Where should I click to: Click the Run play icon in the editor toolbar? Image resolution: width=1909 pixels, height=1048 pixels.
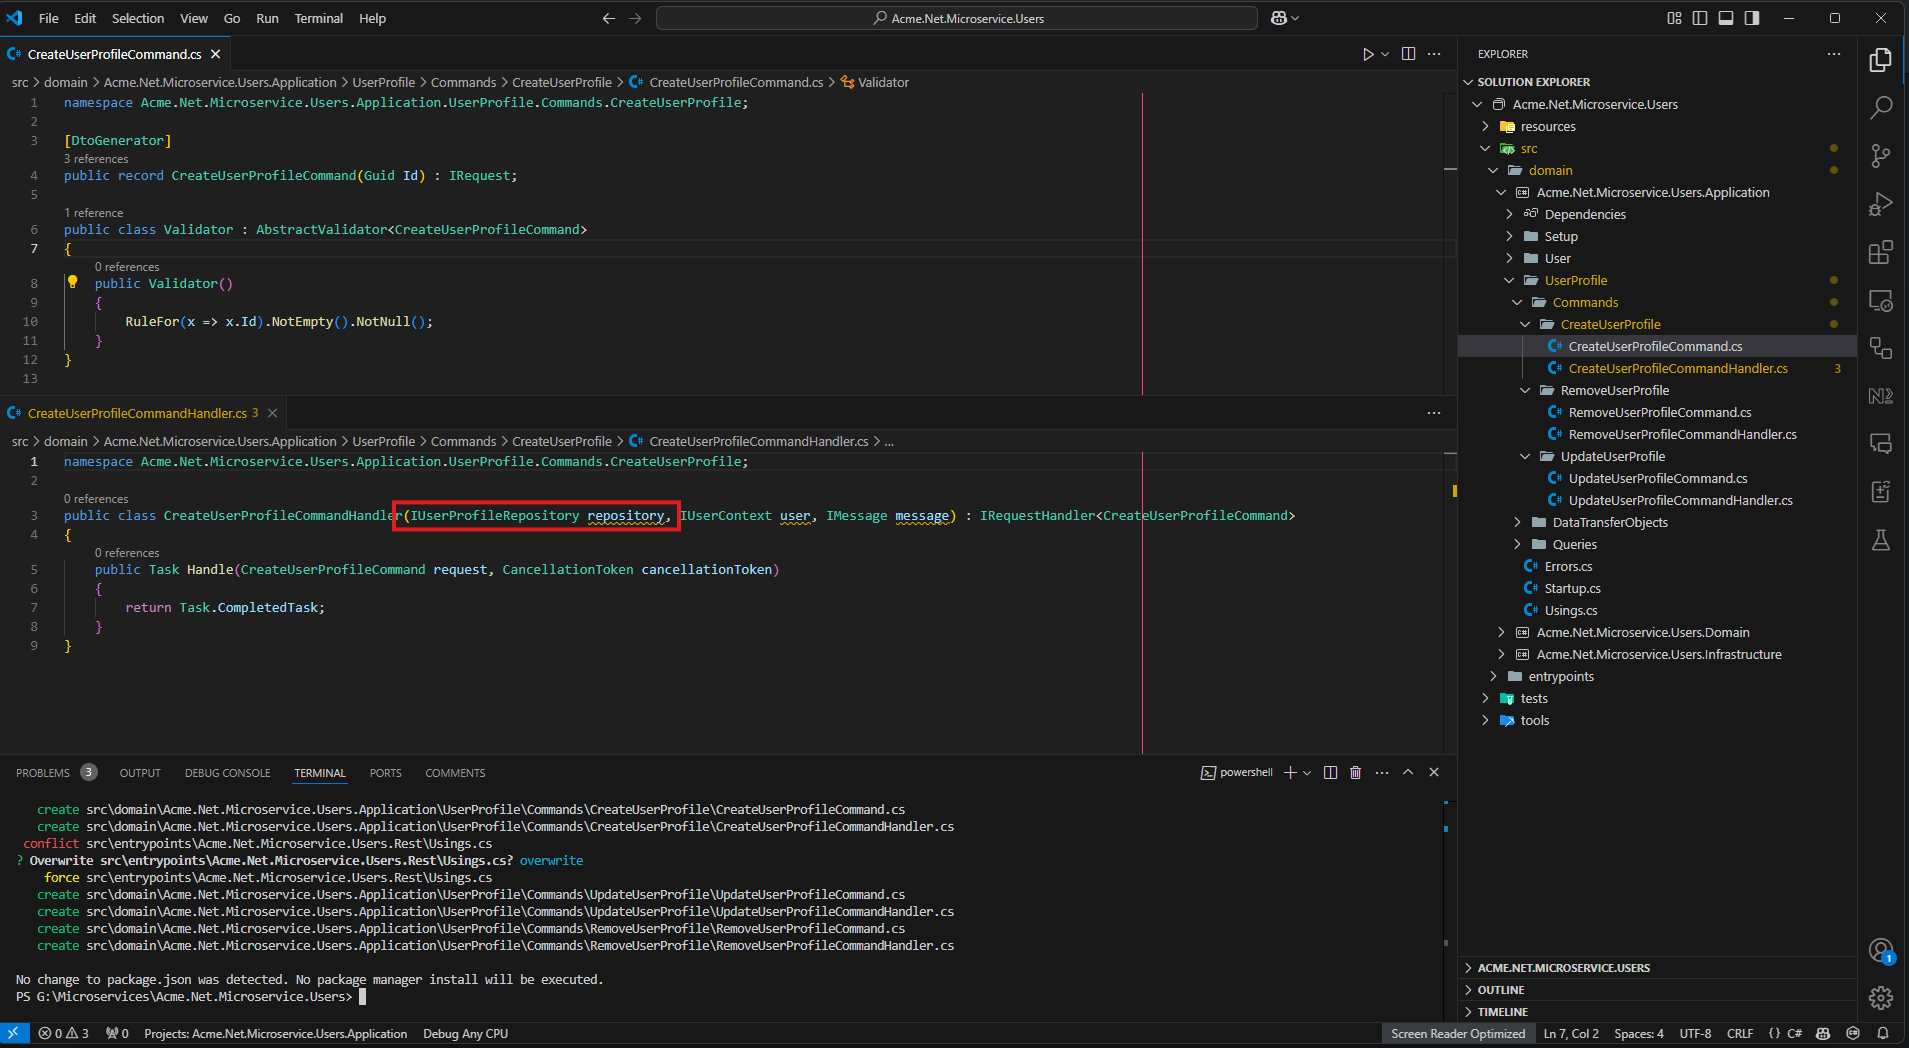click(x=1367, y=54)
